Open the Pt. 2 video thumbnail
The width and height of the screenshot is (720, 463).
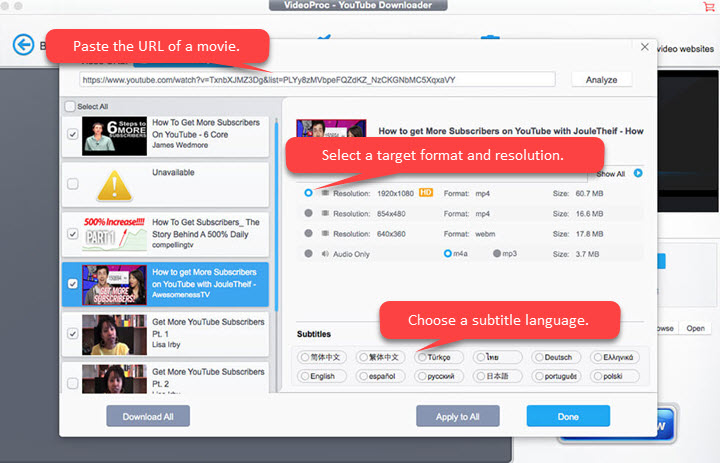[114, 379]
